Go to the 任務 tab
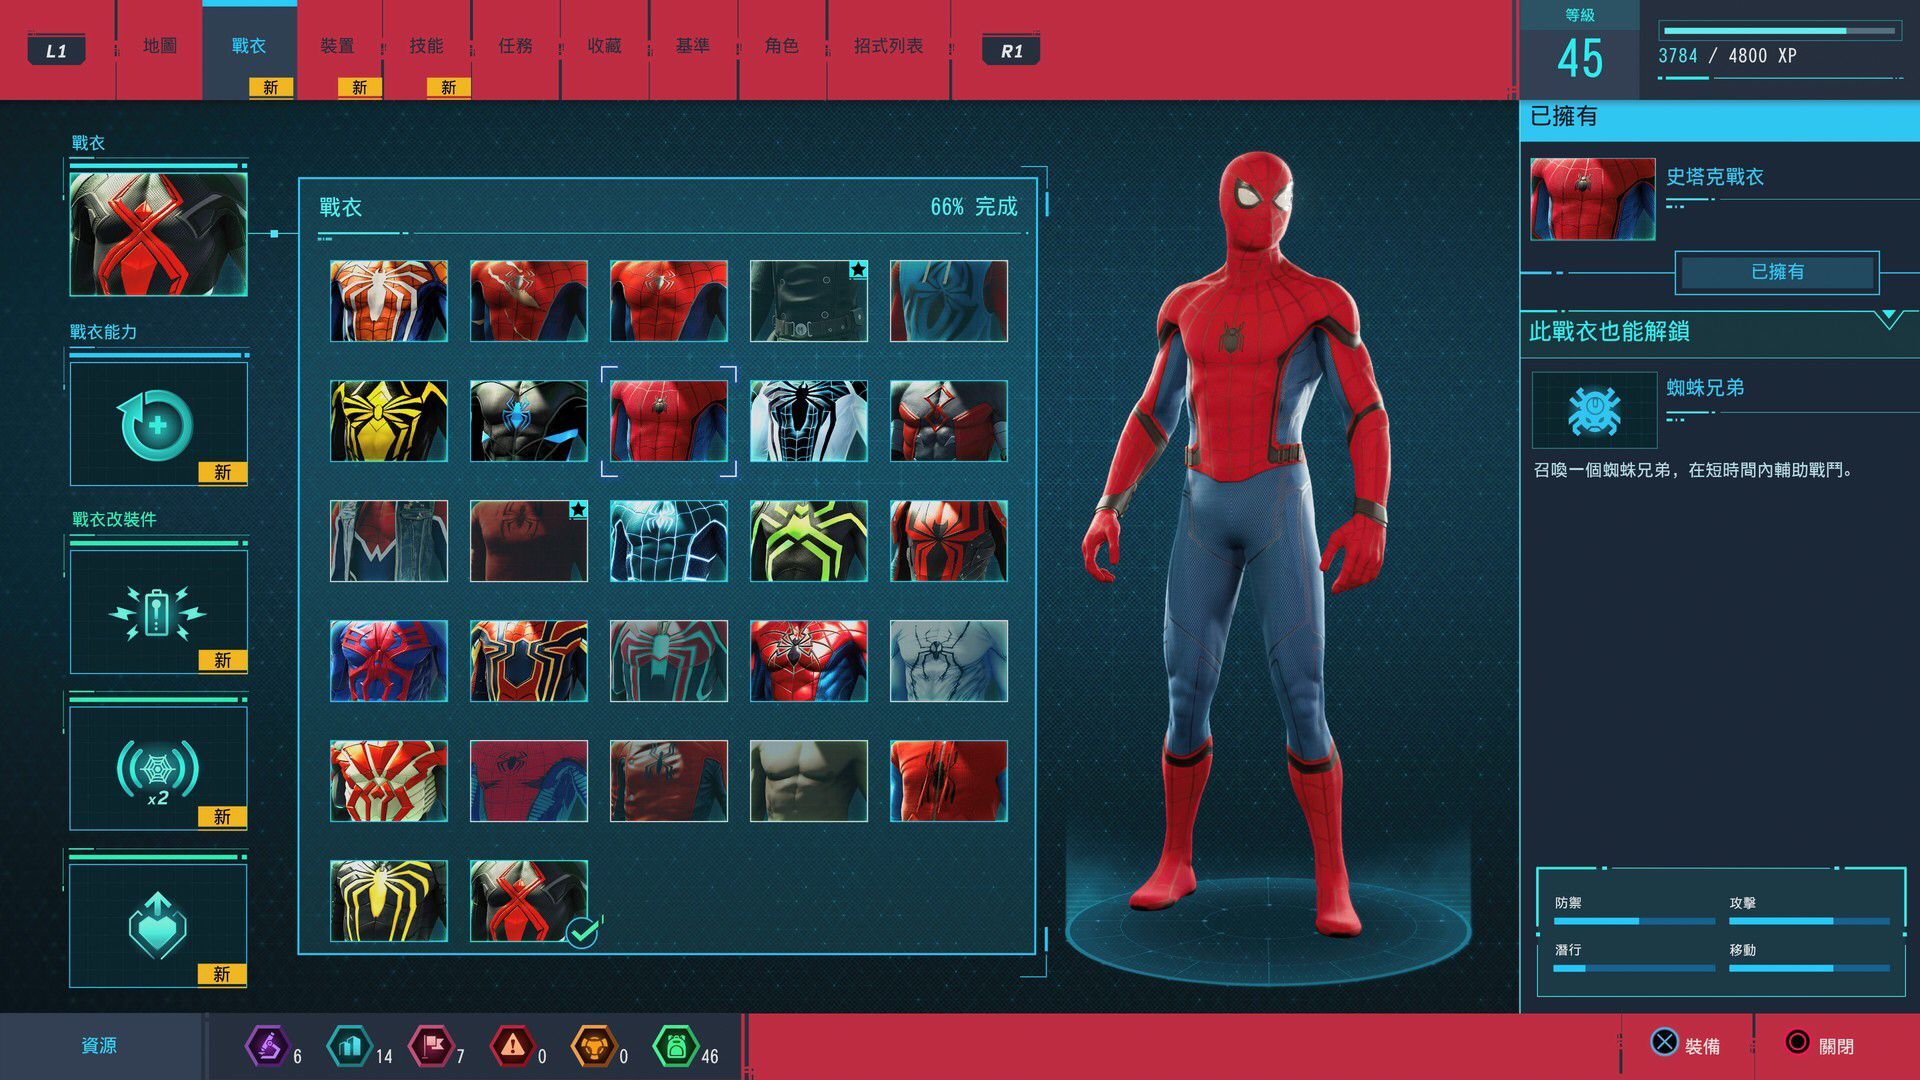1920x1080 pixels. coord(515,46)
